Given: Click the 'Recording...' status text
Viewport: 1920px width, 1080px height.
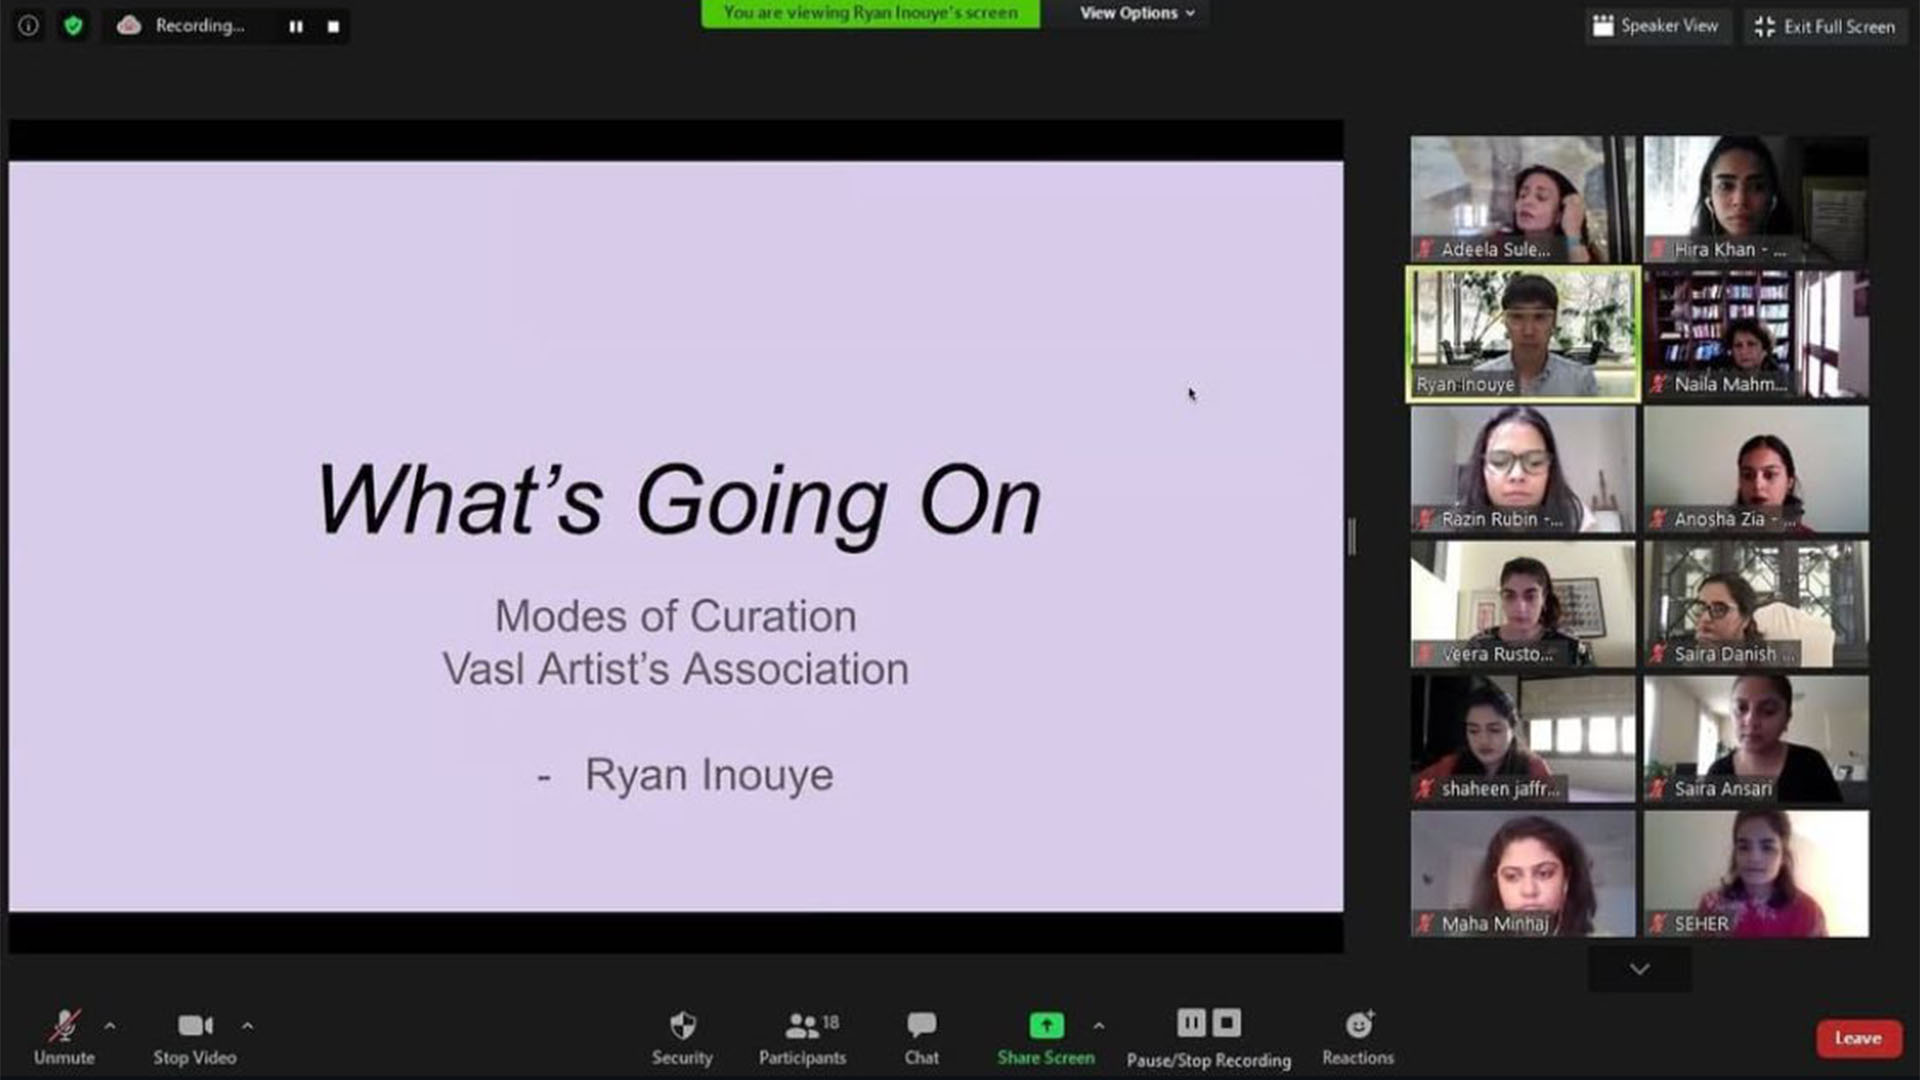Looking at the screenshot, I should point(200,26).
